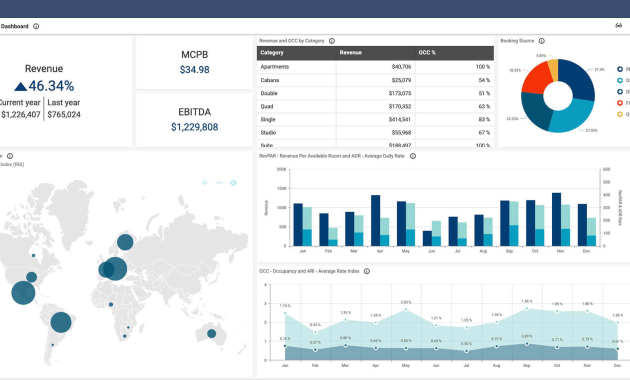Click the 54 % occupancy cell

(454, 80)
